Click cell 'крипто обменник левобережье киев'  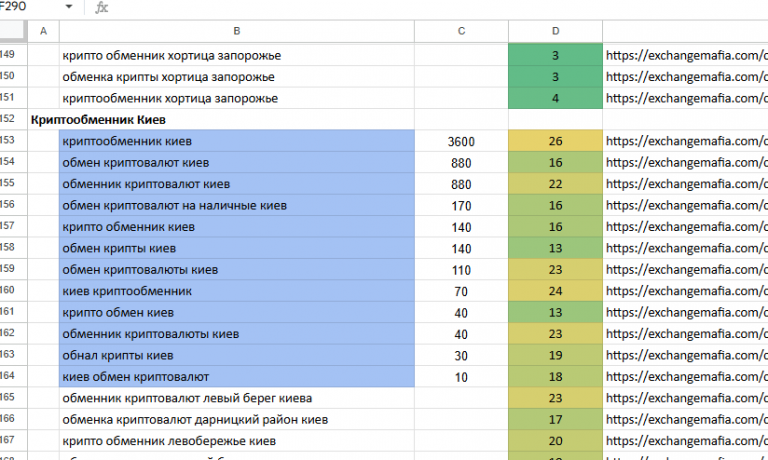(x=237, y=441)
